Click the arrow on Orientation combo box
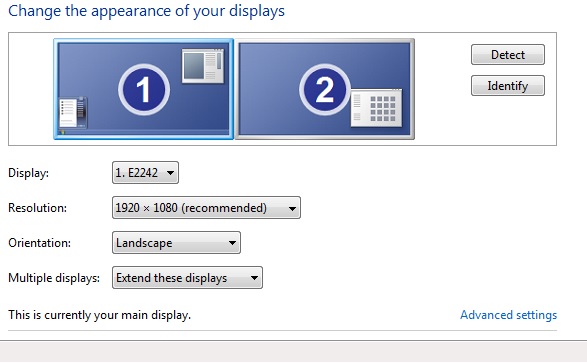The height and width of the screenshot is (363, 587). [232, 243]
